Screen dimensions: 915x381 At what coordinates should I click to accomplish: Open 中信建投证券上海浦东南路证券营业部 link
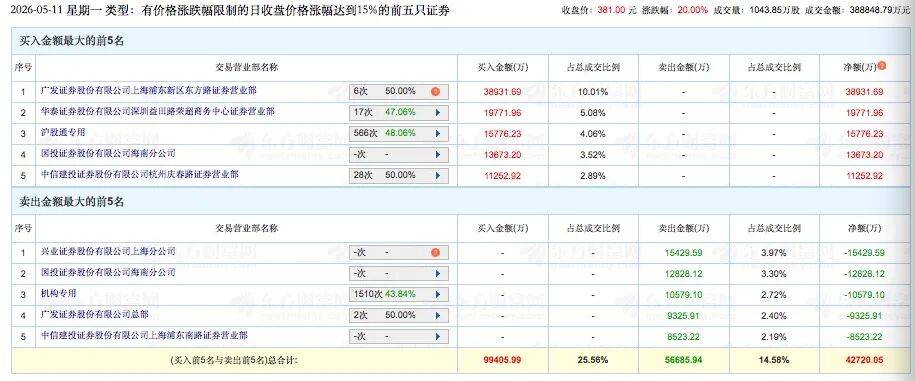(x=144, y=335)
